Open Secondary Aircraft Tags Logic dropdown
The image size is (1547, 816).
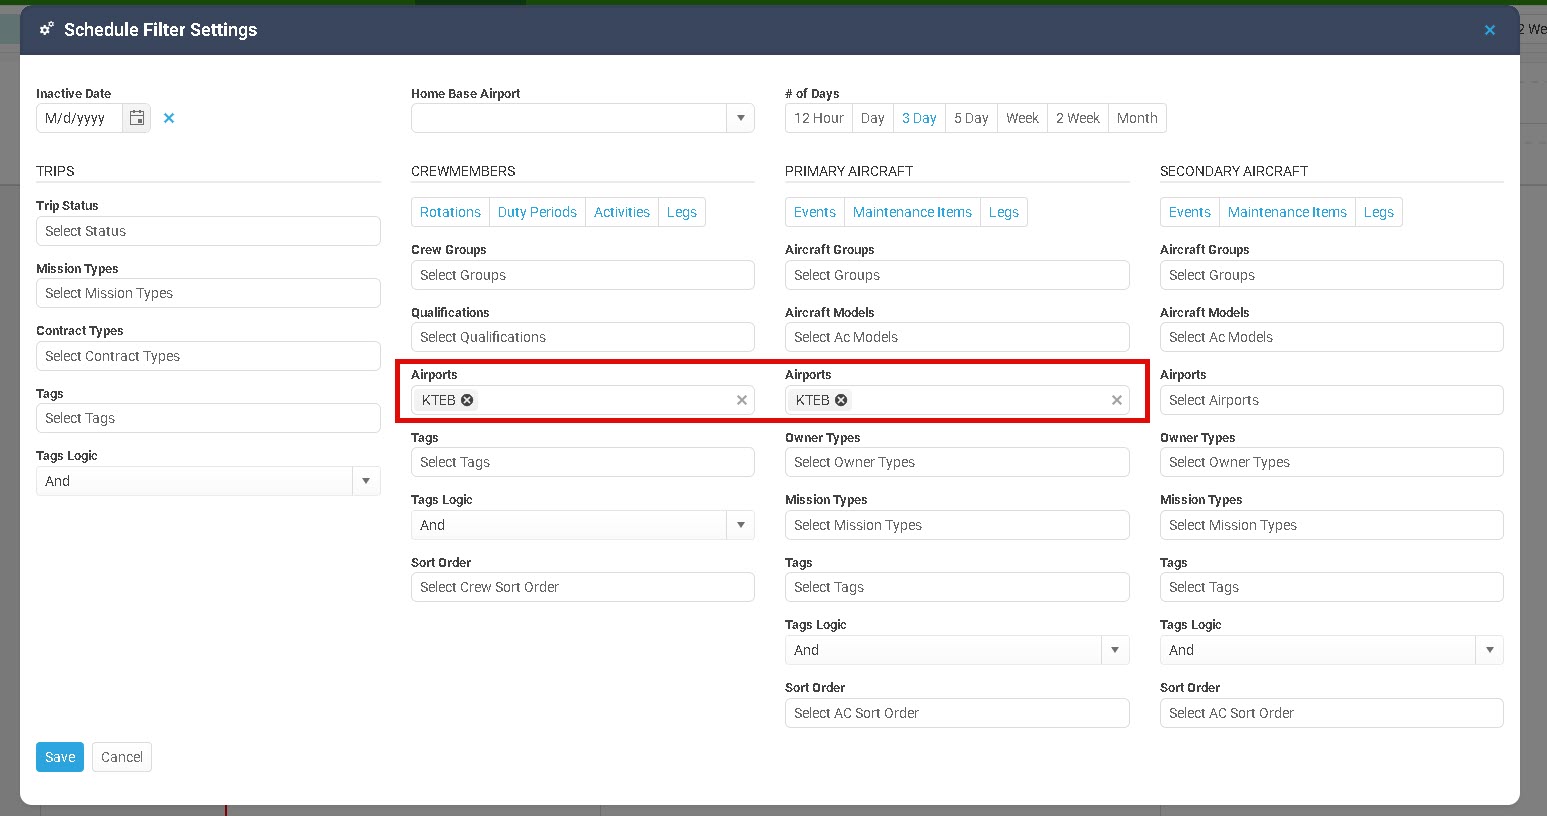point(1489,650)
